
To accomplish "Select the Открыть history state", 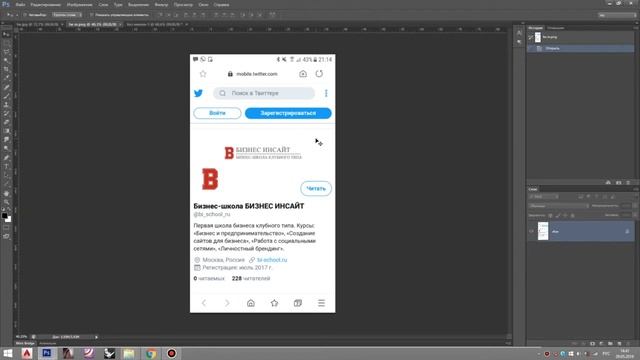I will [x=581, y=48].
